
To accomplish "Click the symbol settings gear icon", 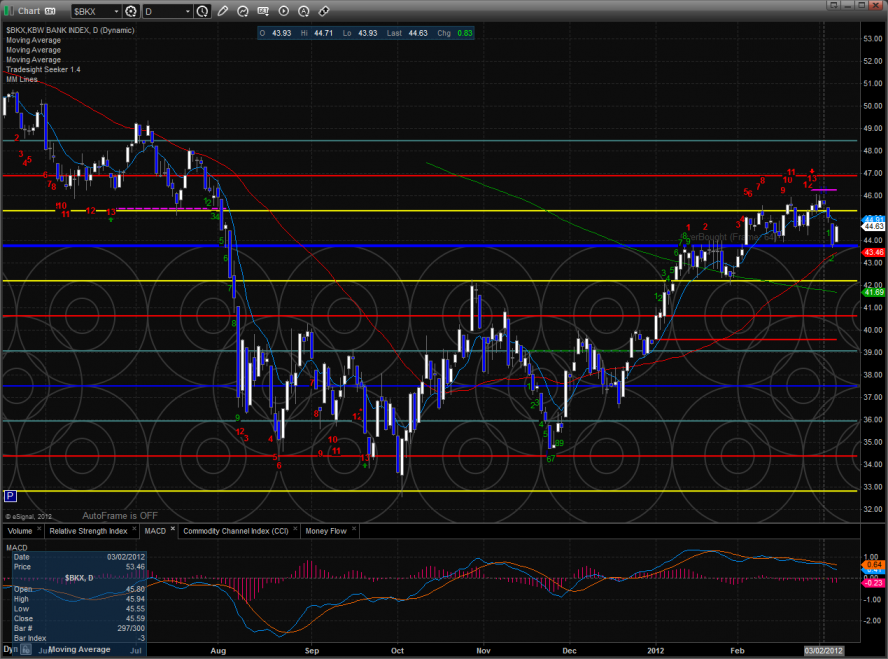I will (x=131, y=11).
